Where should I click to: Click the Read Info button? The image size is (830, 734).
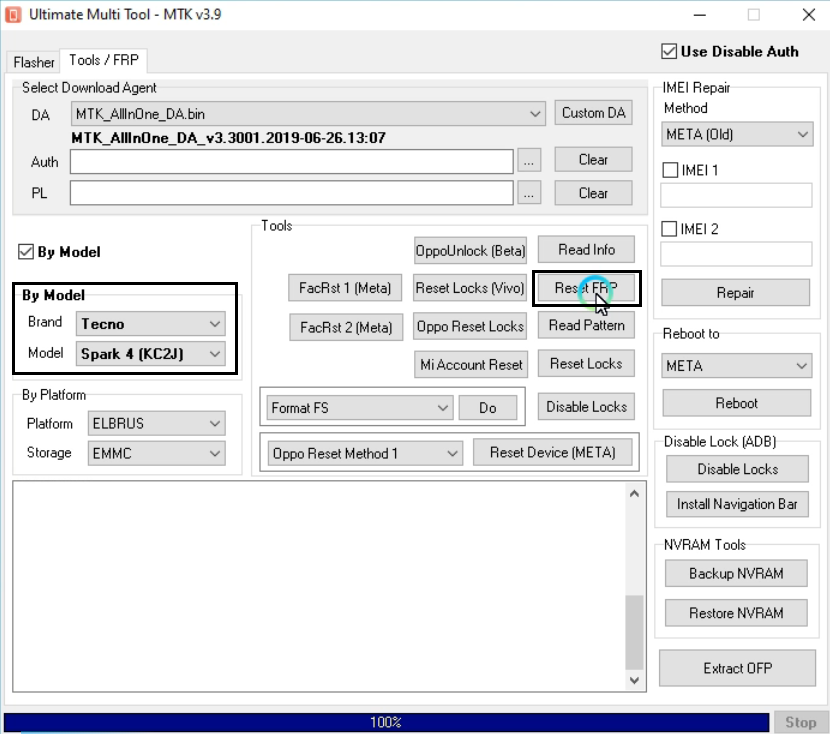(587, 249)
